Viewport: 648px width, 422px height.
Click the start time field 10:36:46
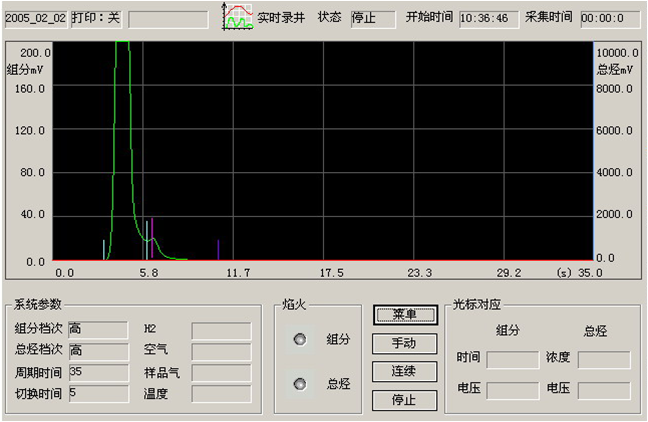point(489,19)
